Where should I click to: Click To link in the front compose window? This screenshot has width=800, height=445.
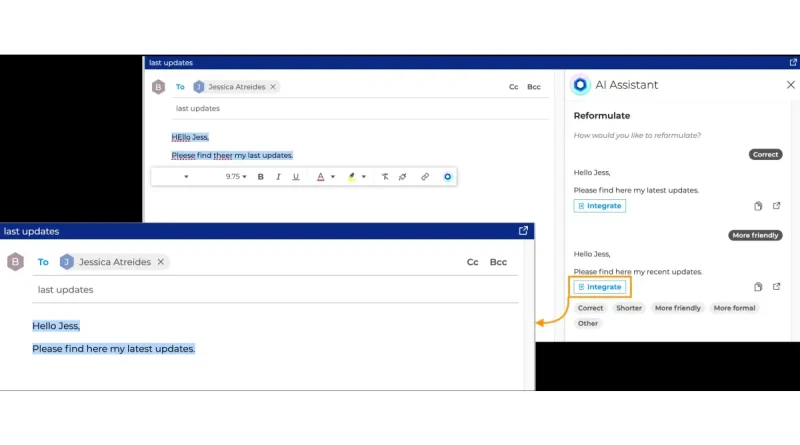point(43,262)
